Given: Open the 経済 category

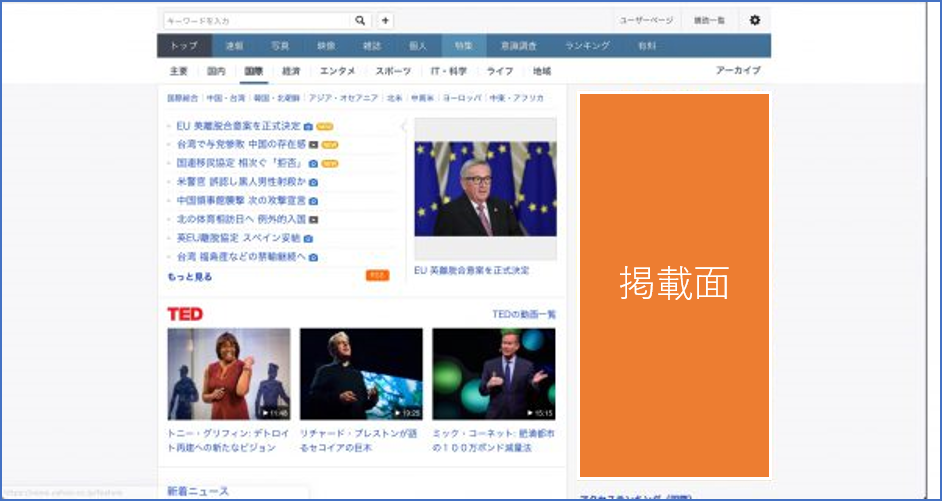Looking at the screenshot, I should click(292, 71).
